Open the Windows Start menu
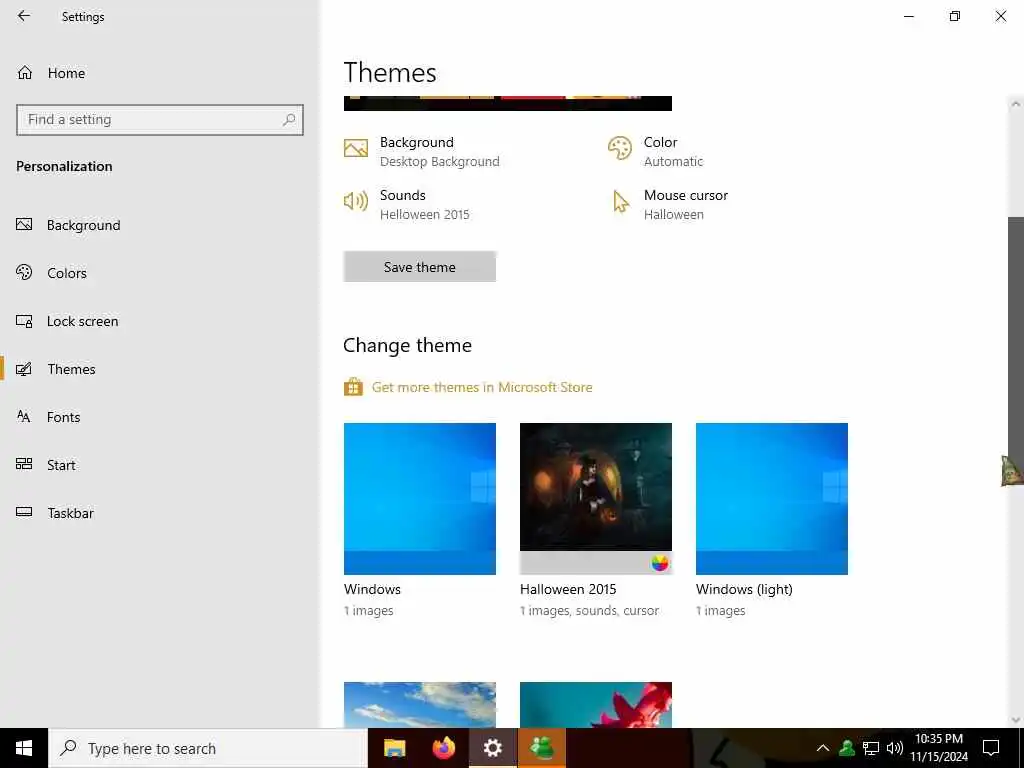The image size is (1024, 768). [x=24, y=748]
